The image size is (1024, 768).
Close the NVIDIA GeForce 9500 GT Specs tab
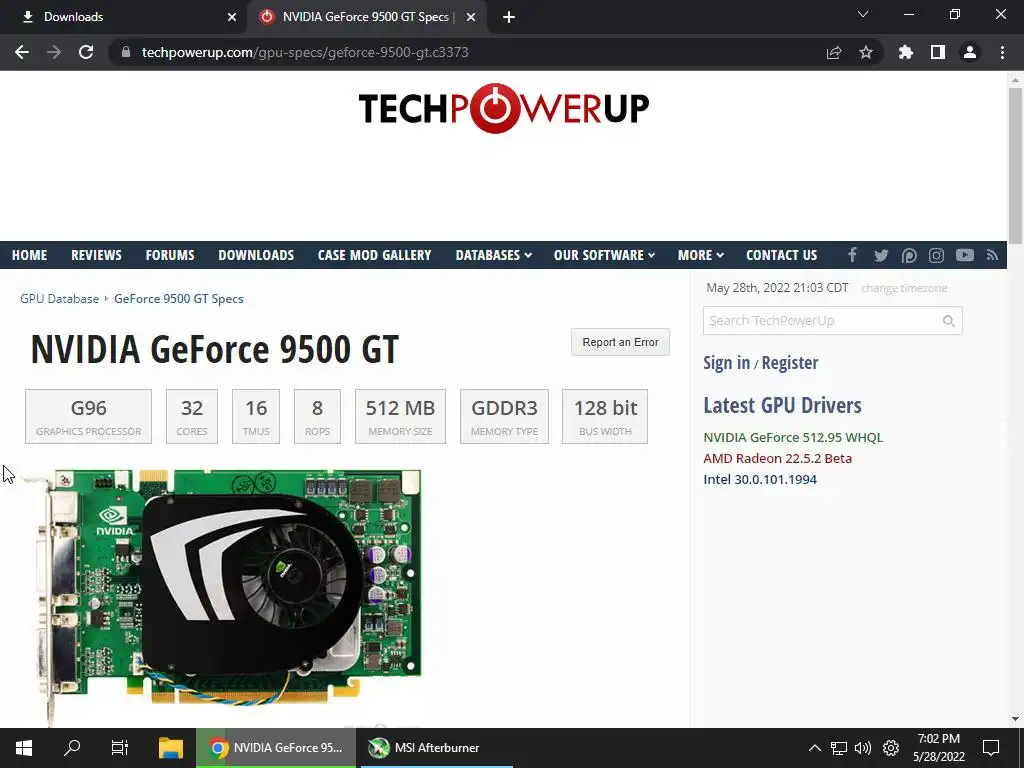tap(471, 17)
